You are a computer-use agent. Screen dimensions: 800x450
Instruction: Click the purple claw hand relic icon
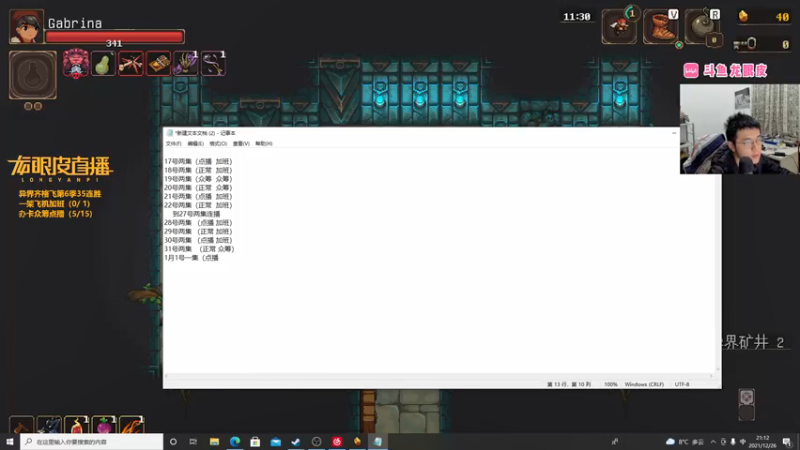click(x=186, y=64)
